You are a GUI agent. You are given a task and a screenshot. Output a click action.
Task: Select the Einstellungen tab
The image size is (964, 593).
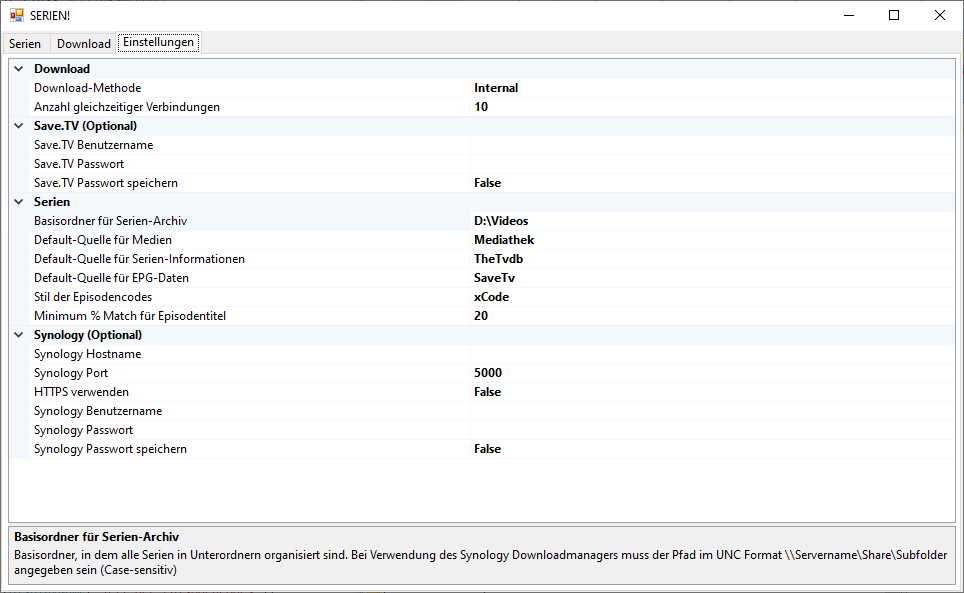point(158,43)
